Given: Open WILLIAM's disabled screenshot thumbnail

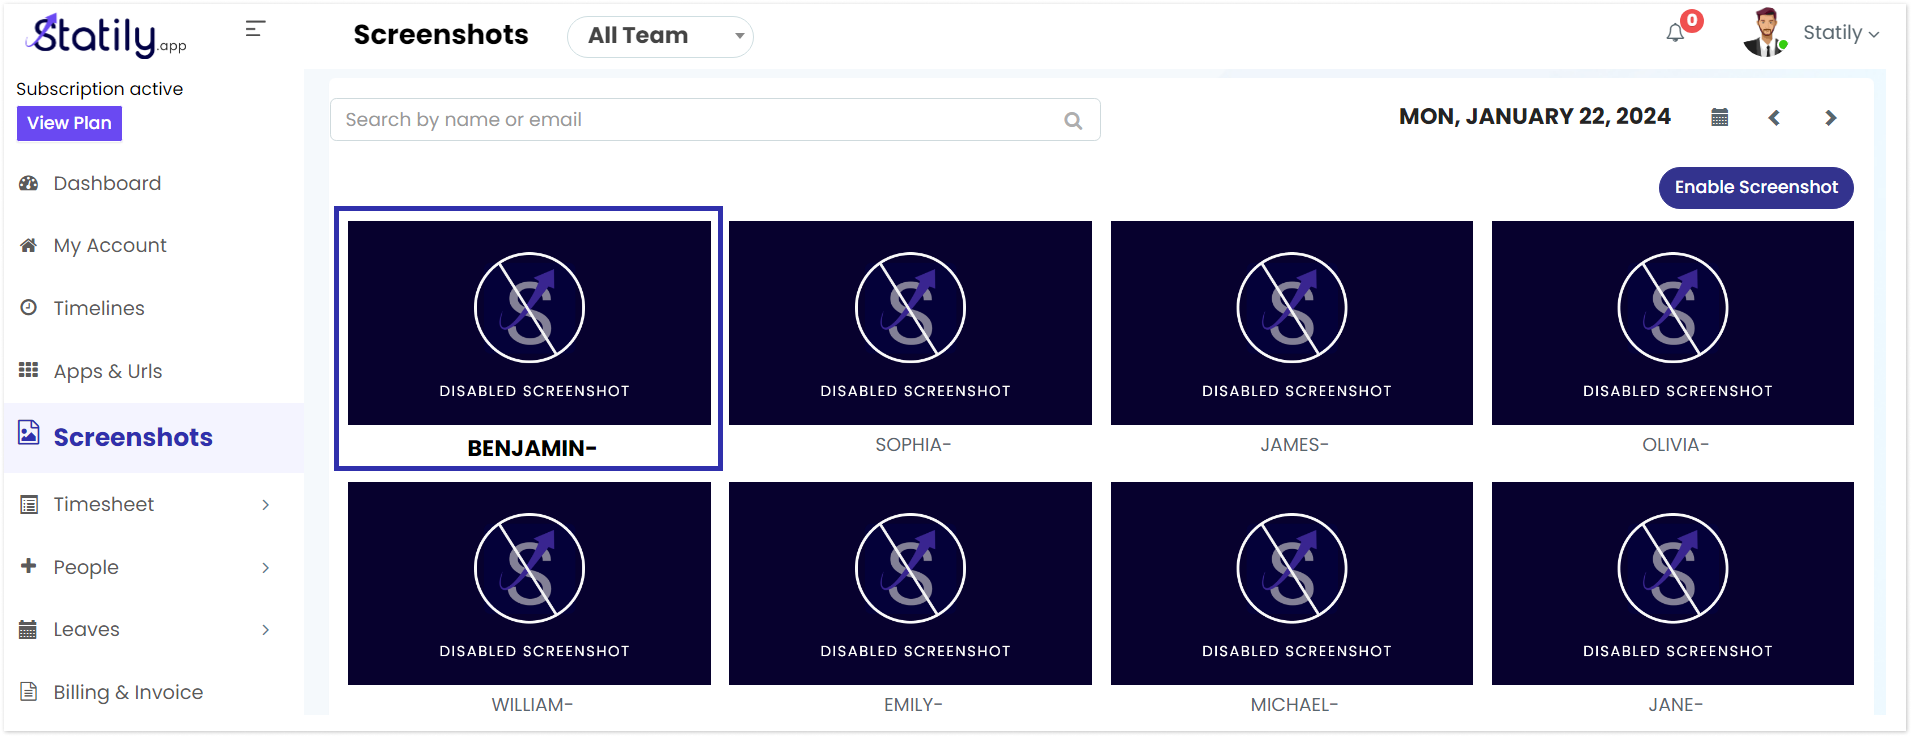Looking at the screenshot, I should click(529, 584).
